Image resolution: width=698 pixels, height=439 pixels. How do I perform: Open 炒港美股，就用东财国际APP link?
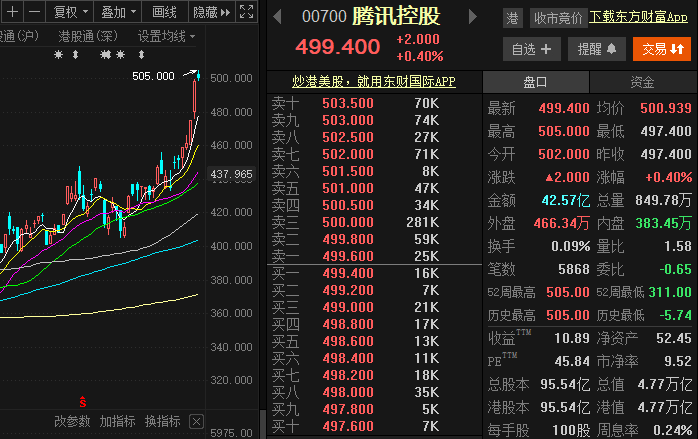coord(373,81)
